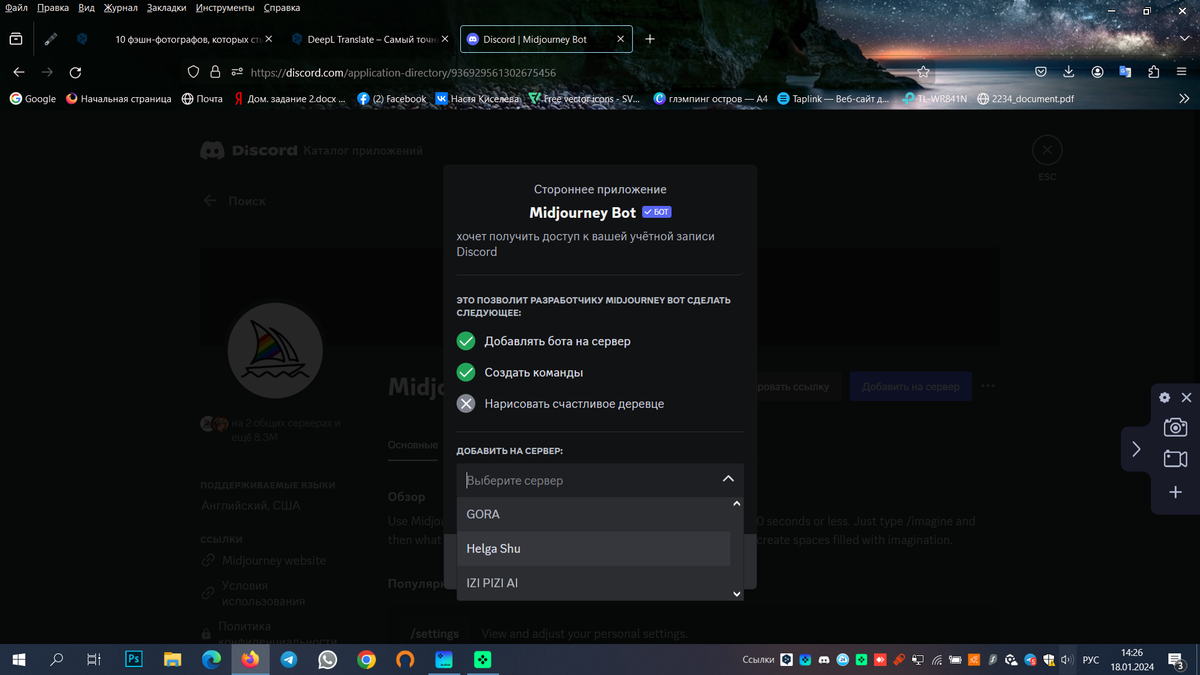Click Добавить на сервер button

tap(910, 386)
